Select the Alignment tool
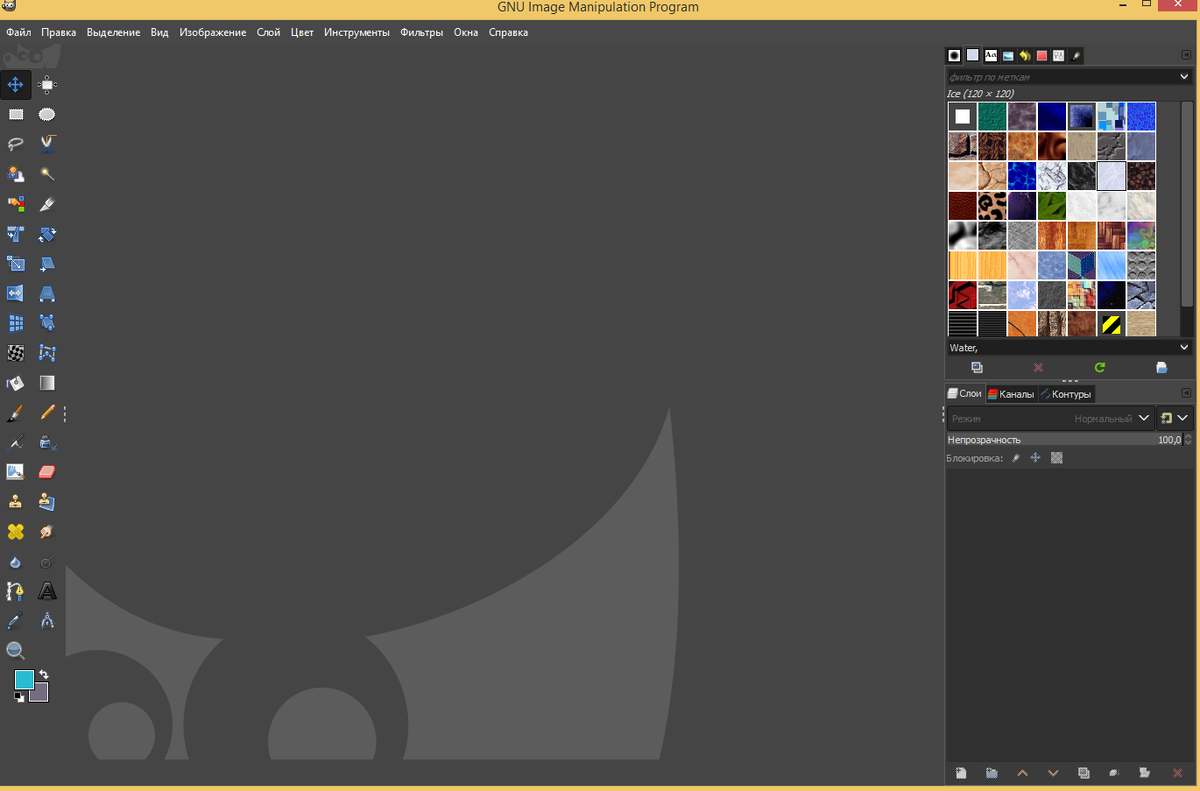 point(47,85)
